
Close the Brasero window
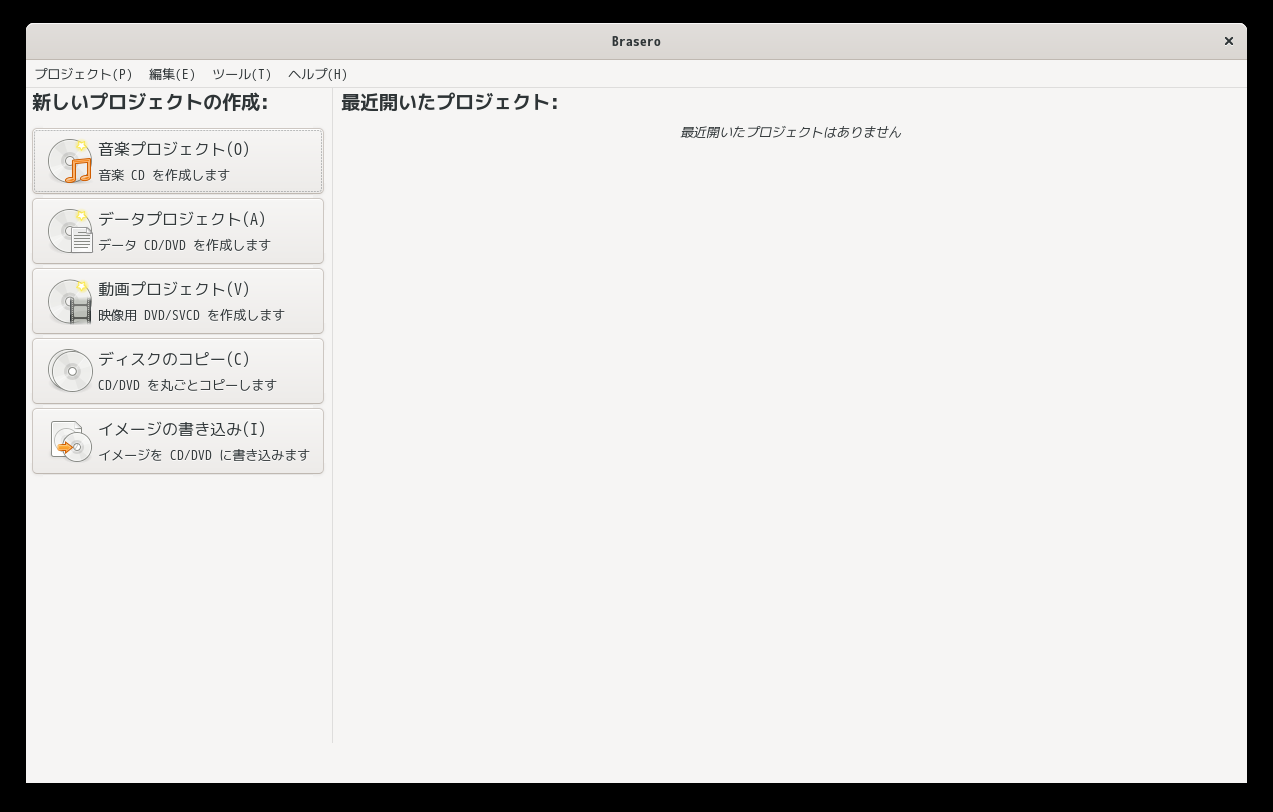1229,41
